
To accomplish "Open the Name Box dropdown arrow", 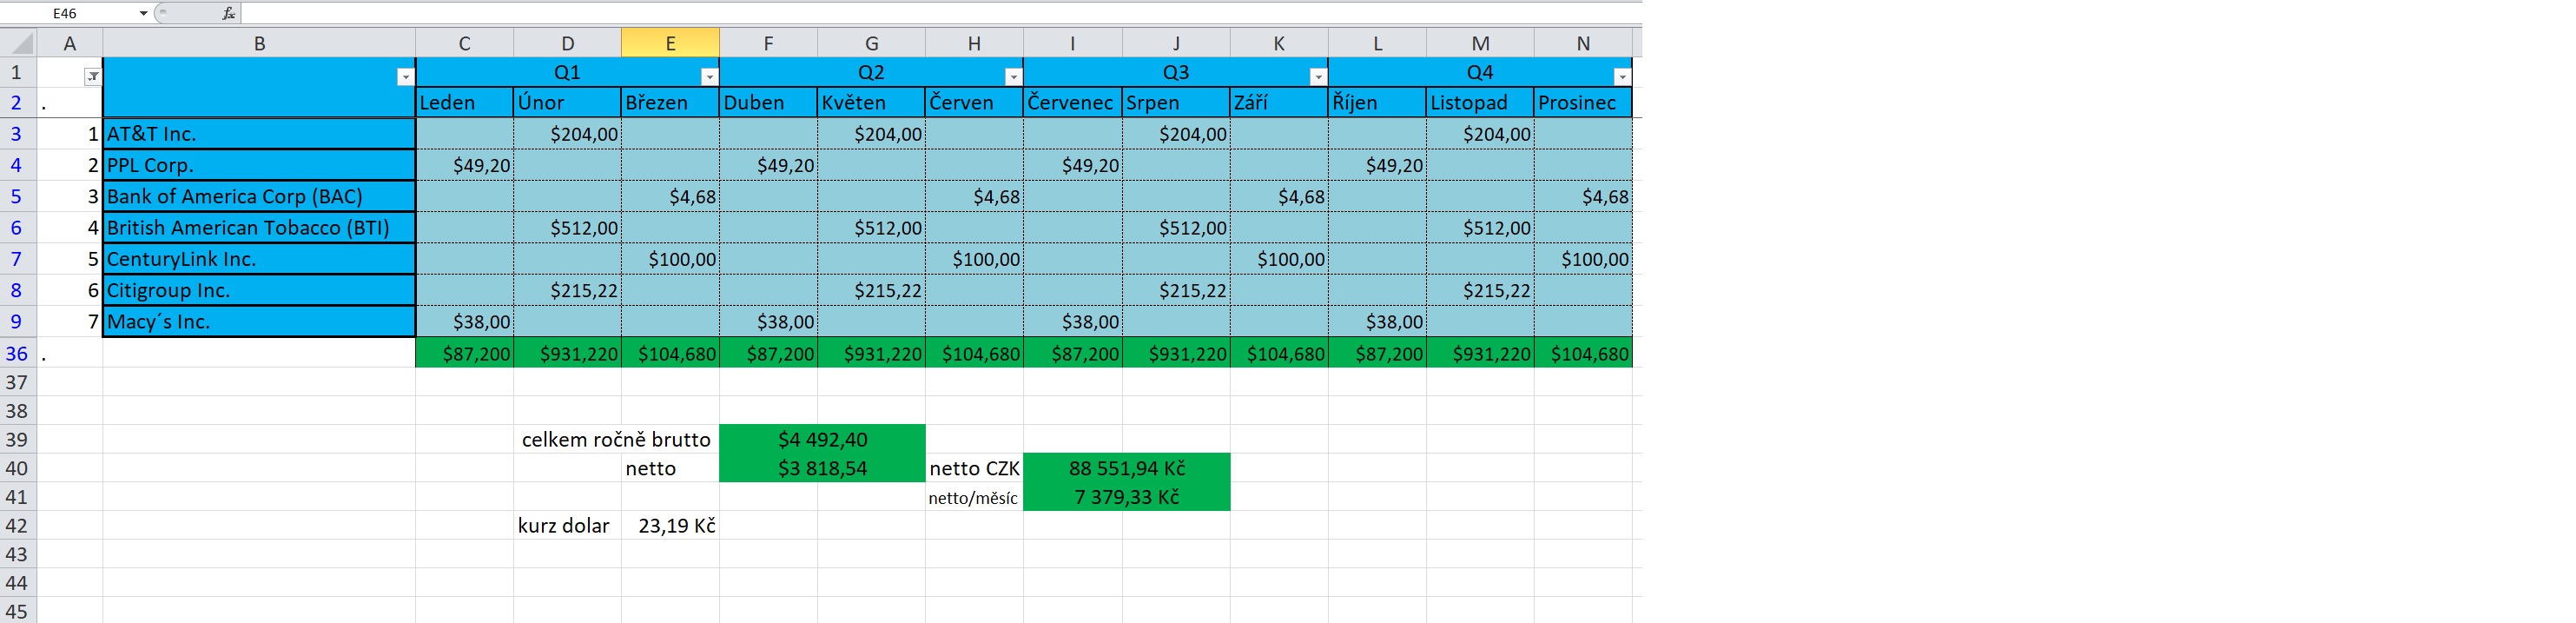I will click(143, 13).
